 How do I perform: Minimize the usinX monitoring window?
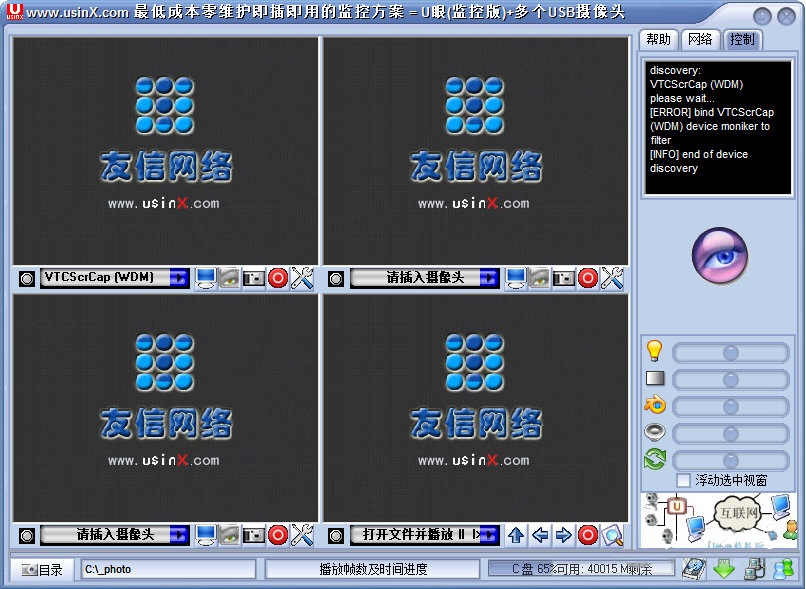click(762, 16)
